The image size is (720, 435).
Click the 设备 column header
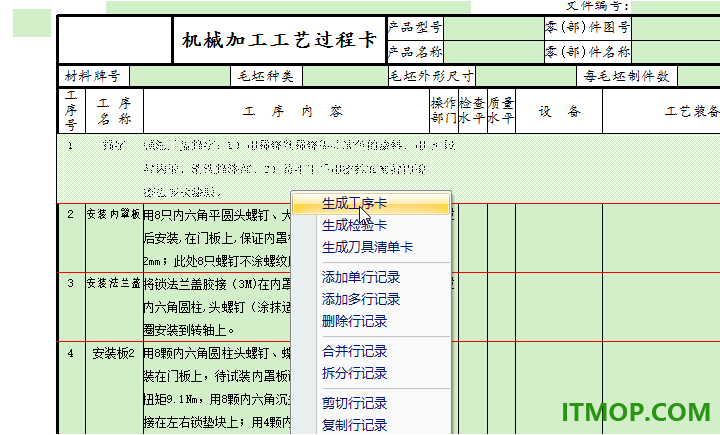point(559,111)
